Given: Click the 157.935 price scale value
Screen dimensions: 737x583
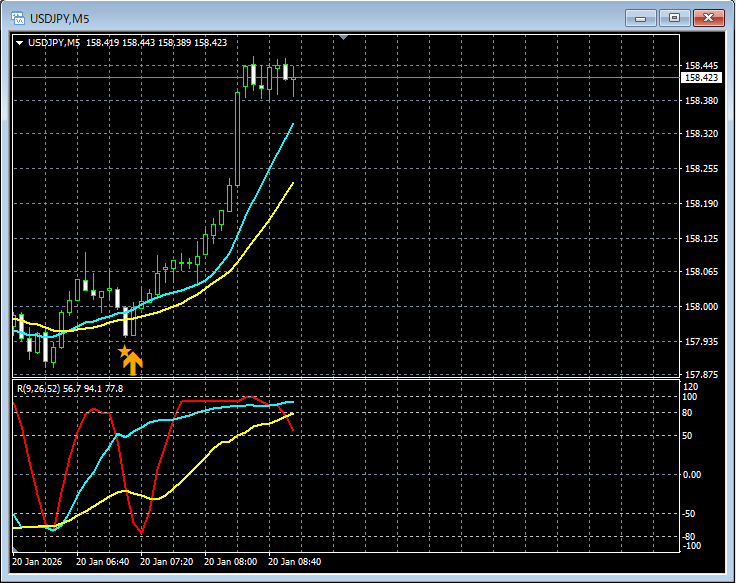Looking at the screenshot, I should point(701,341).
